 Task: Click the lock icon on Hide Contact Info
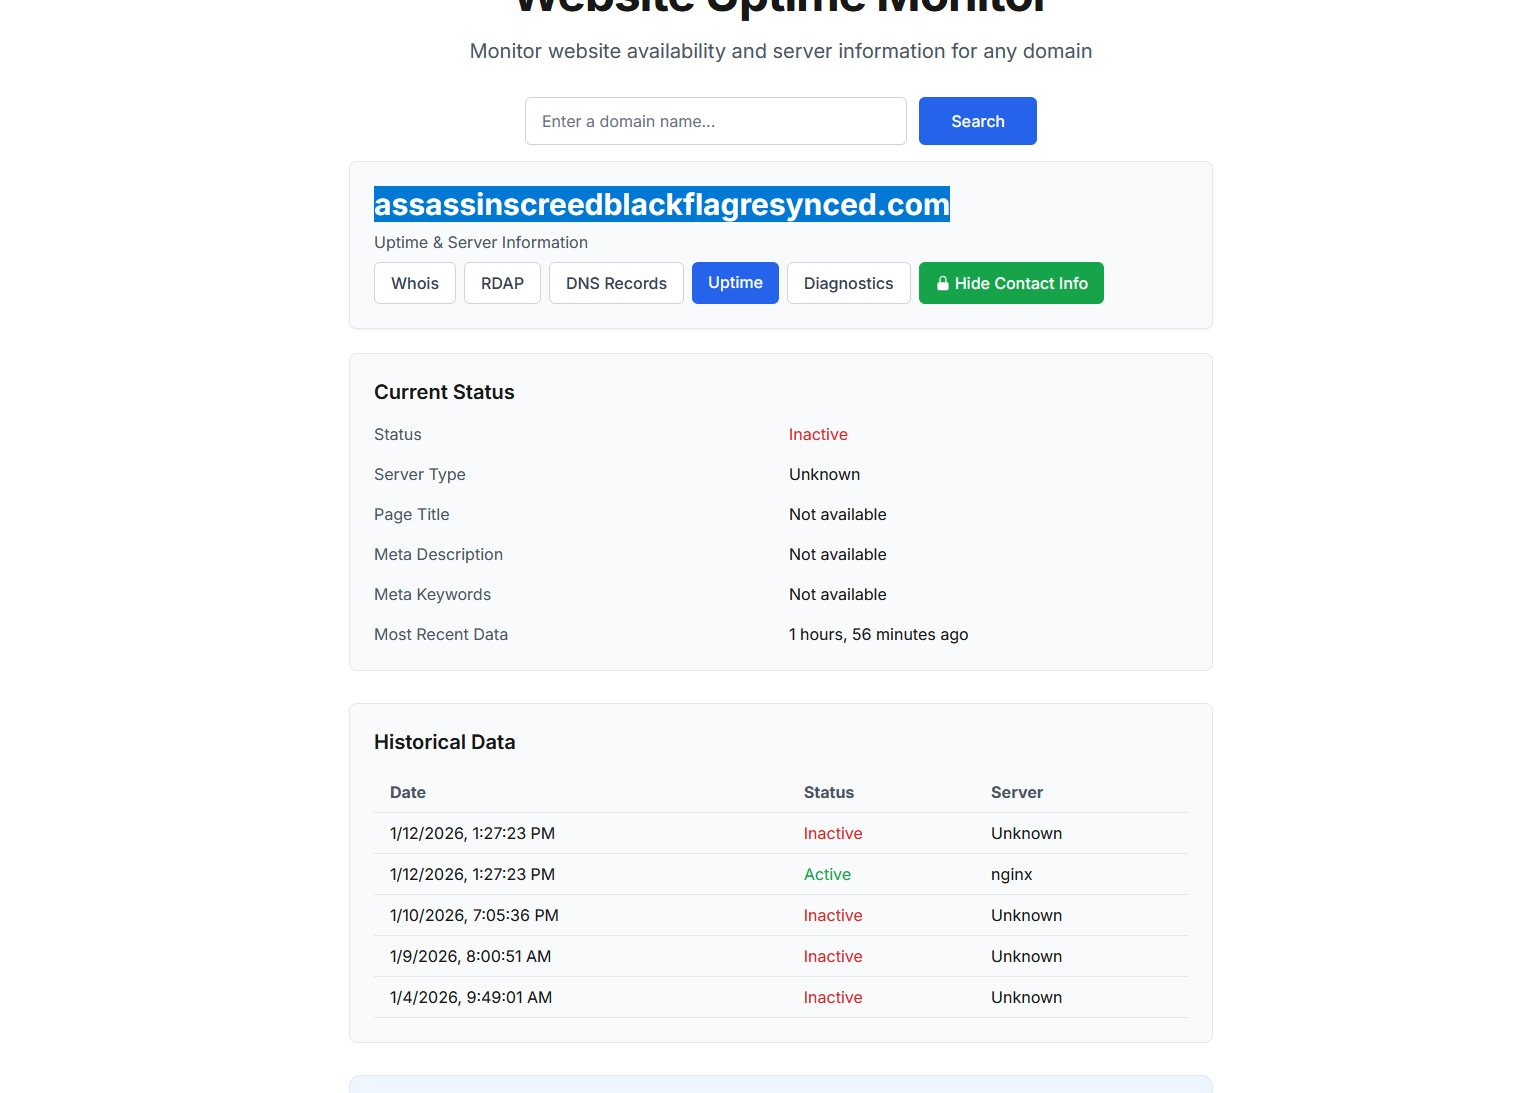pos(942,284)
